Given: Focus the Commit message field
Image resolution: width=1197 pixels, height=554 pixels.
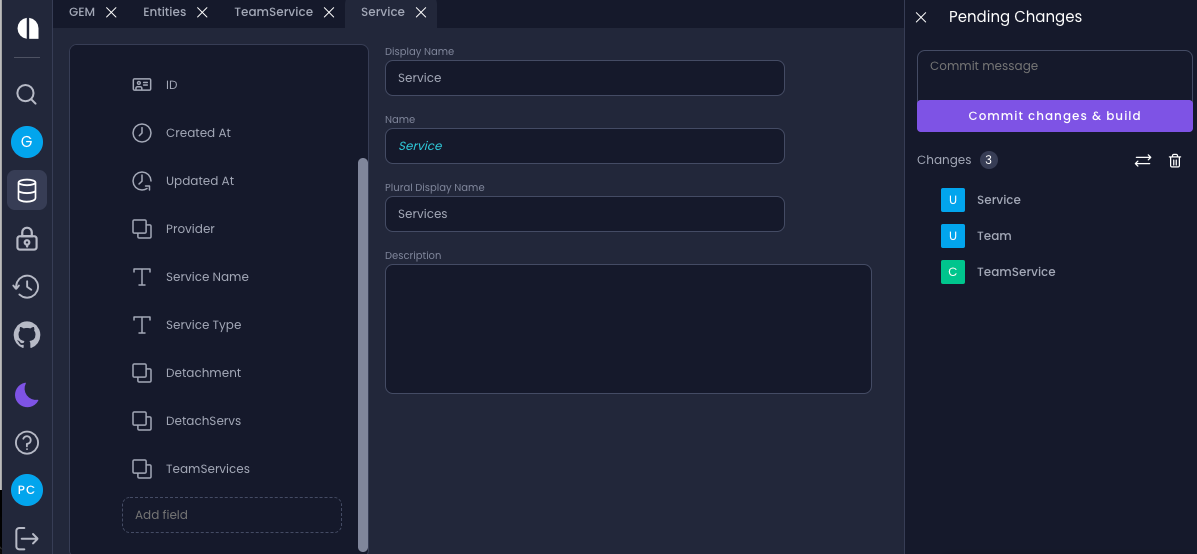Looking at the screenshot, I should coord(1054,75).
